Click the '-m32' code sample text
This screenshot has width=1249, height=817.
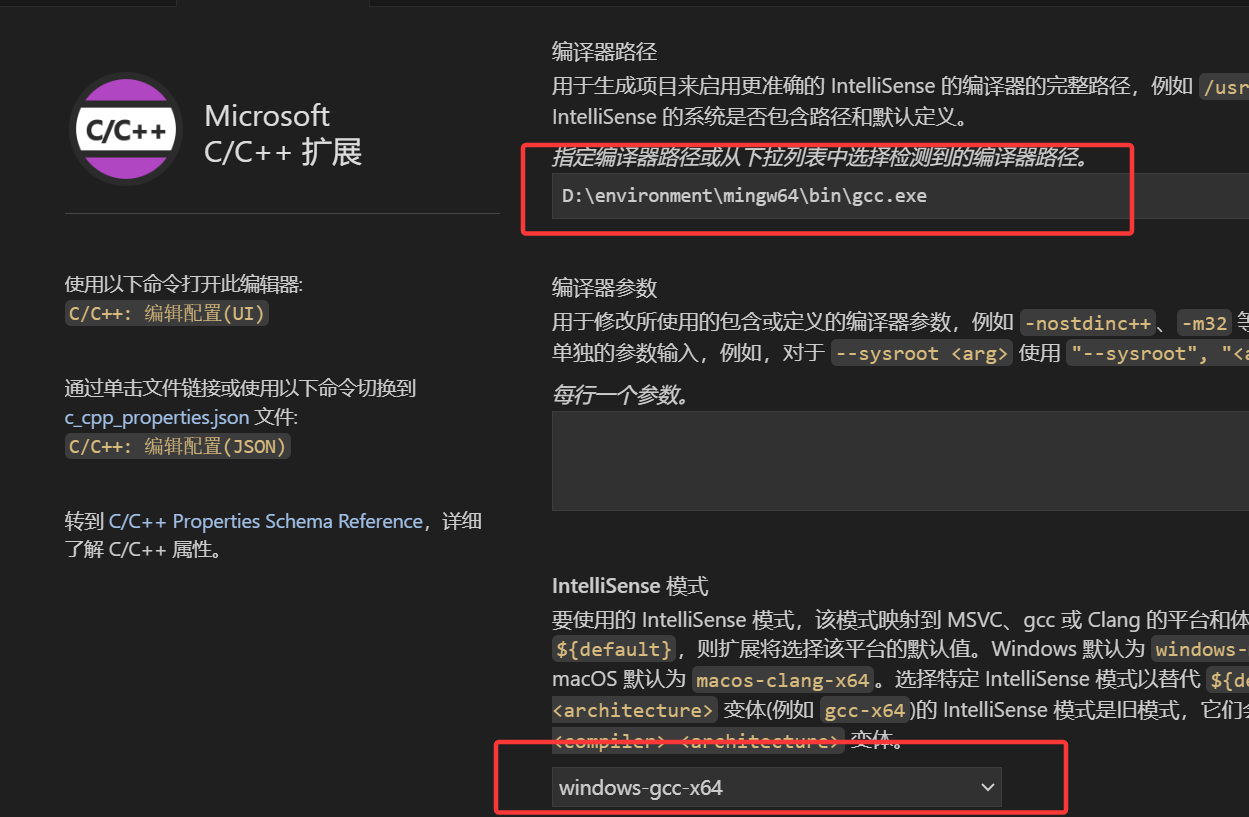pos(1203,323)
